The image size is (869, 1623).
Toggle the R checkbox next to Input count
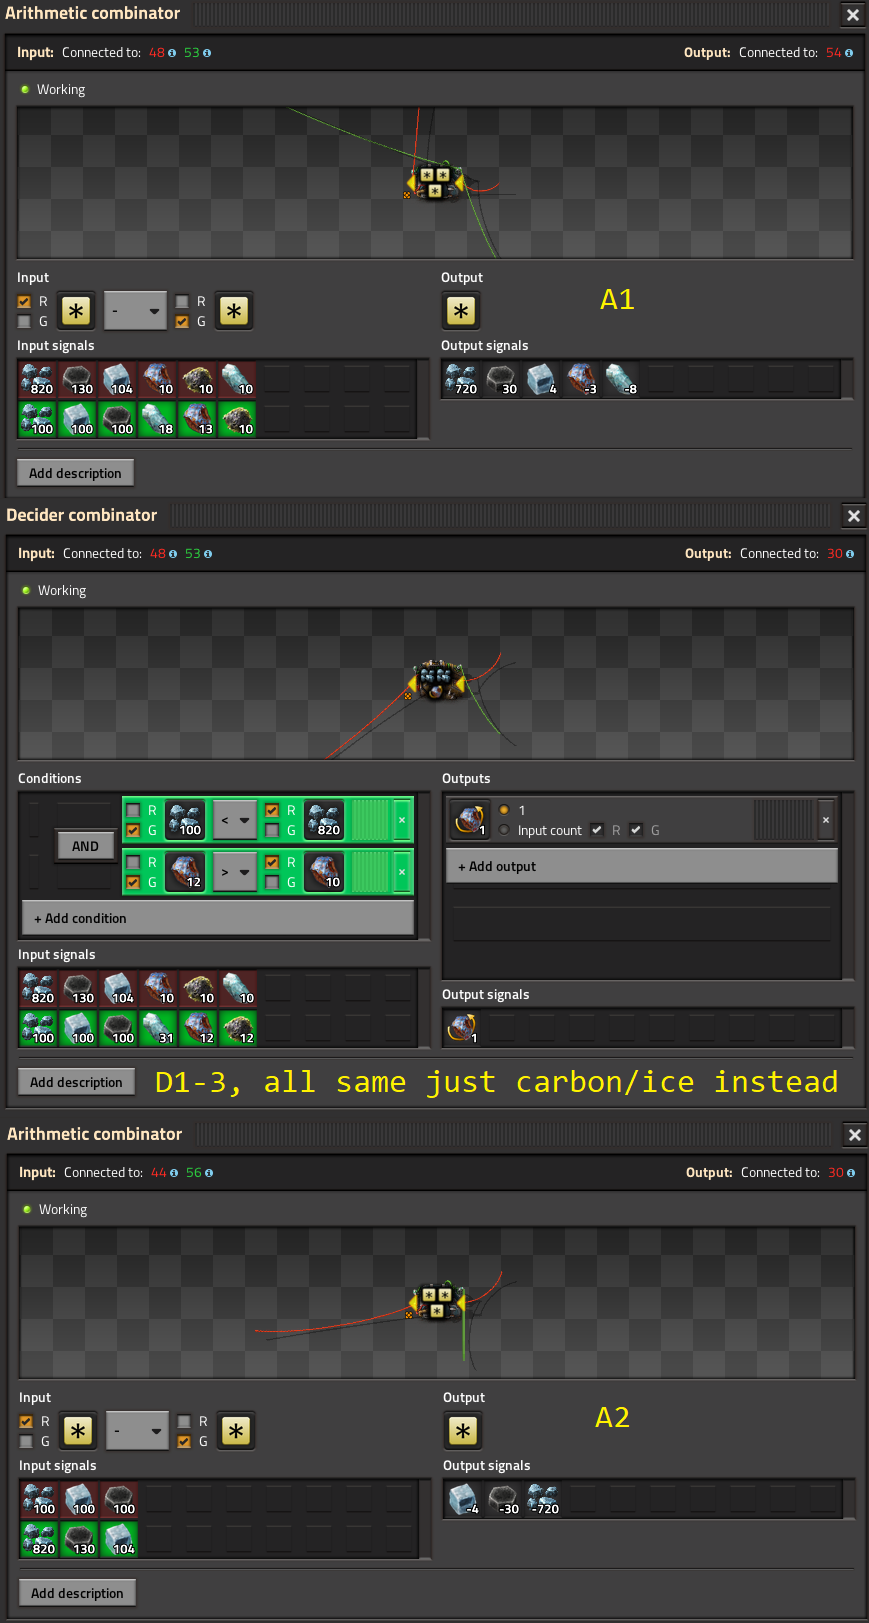(x=597, y=830)
